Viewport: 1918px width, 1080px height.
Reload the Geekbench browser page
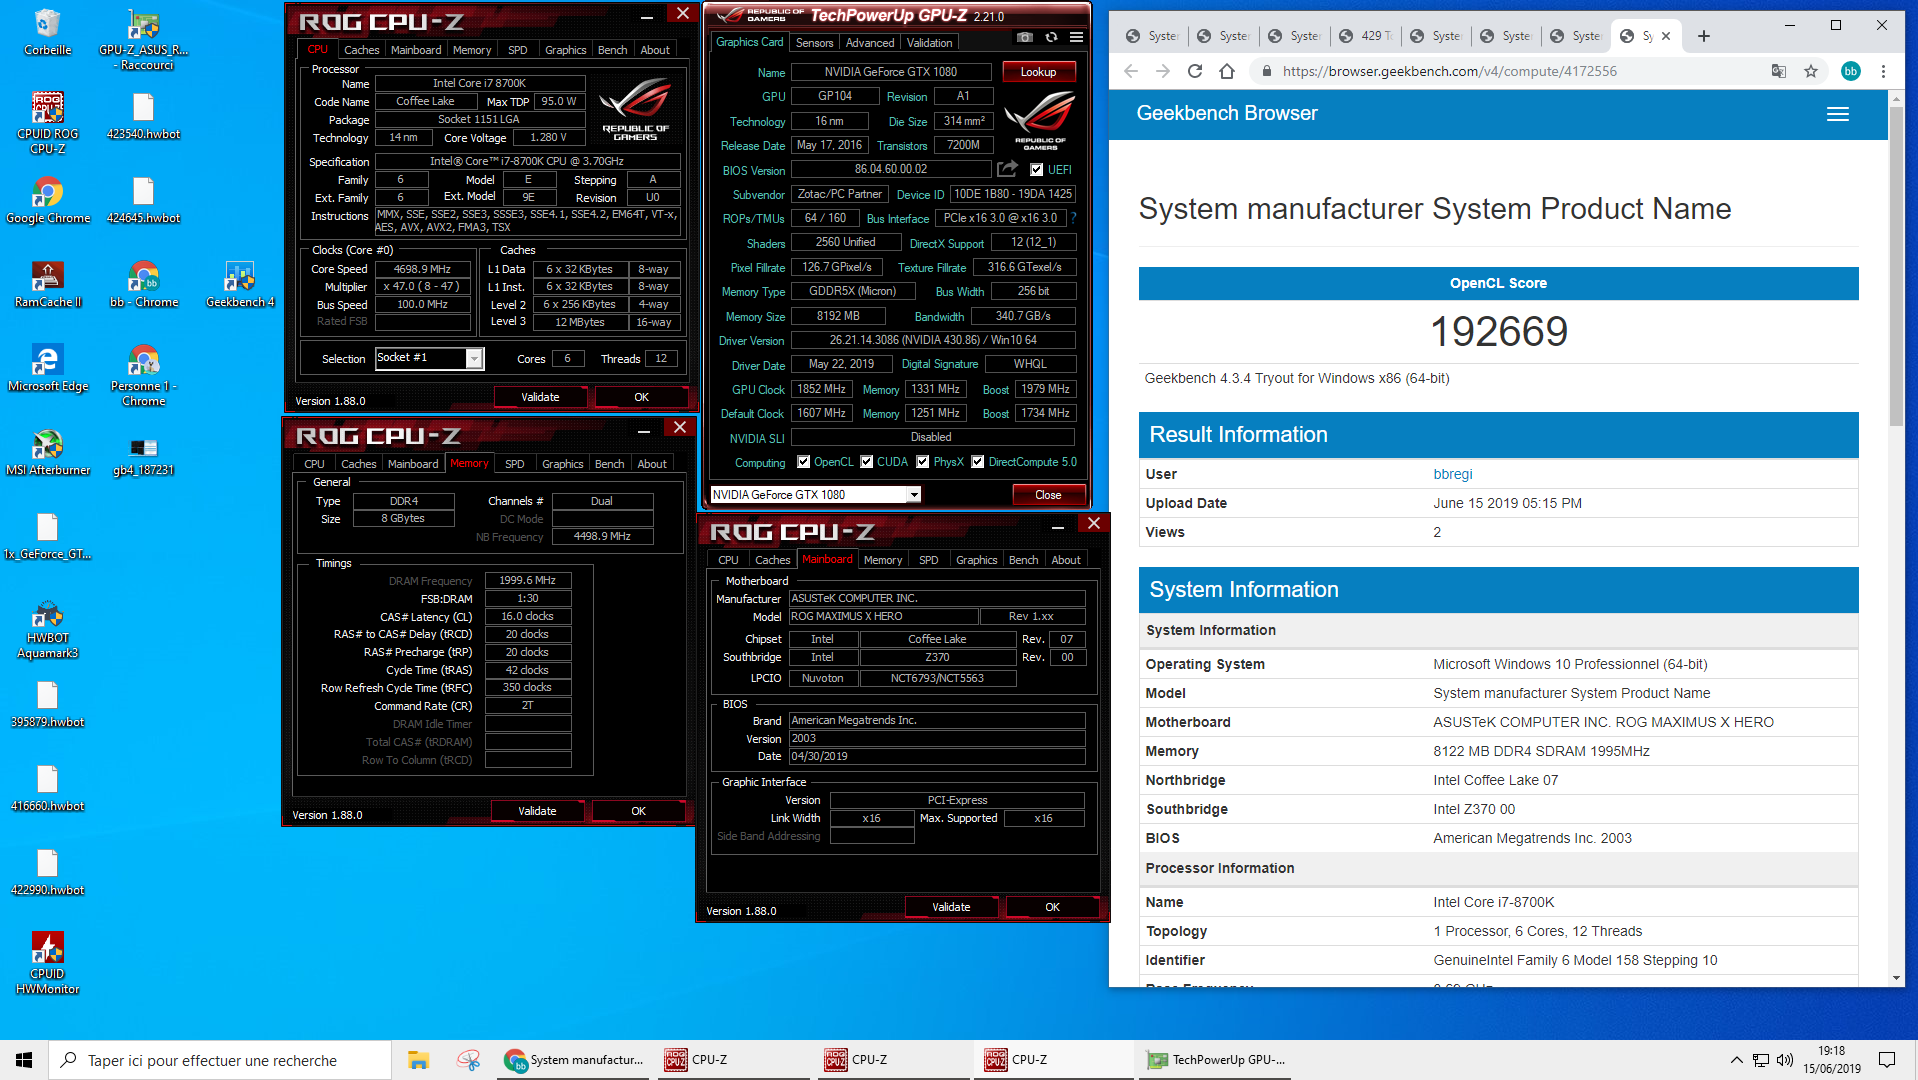tap(1194, 71)
